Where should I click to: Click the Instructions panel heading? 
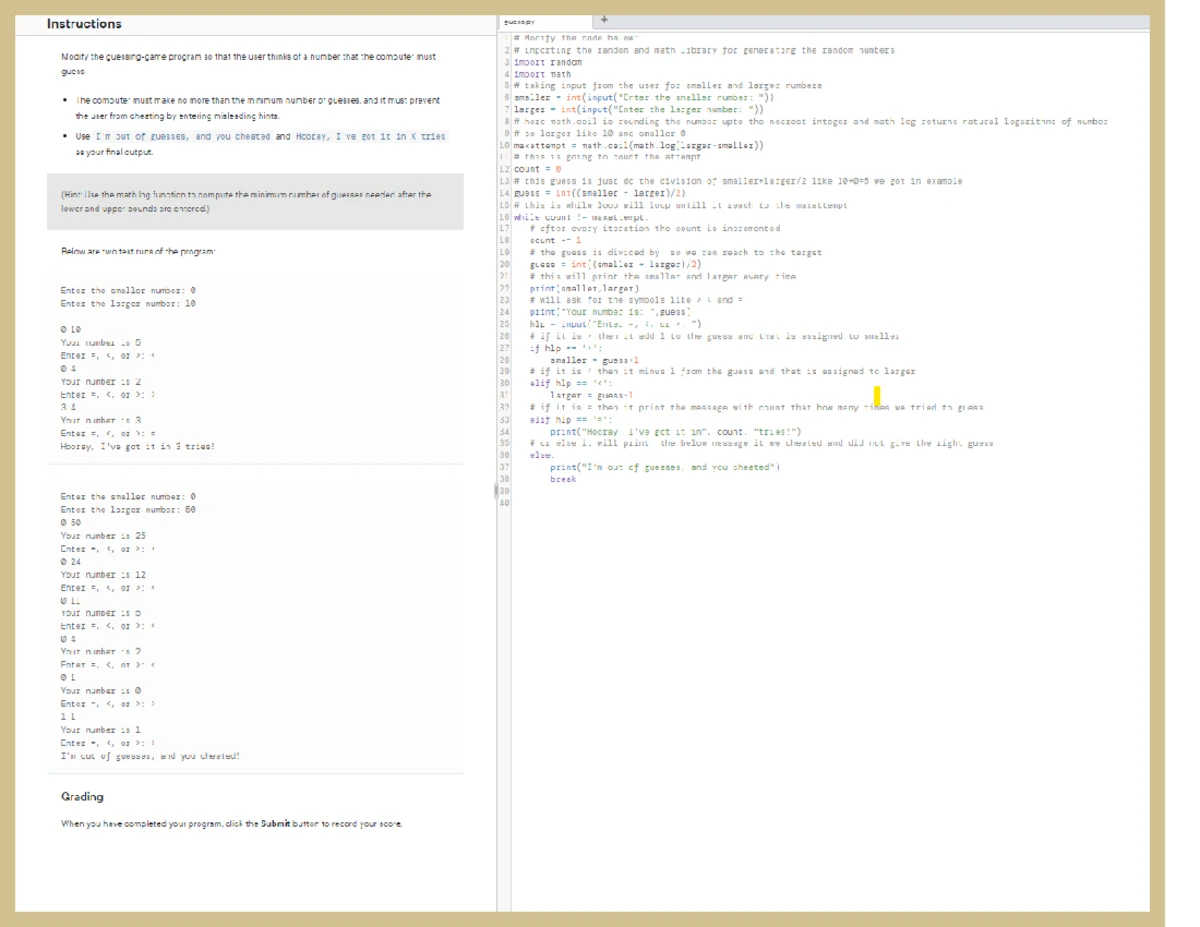[84, 24]
